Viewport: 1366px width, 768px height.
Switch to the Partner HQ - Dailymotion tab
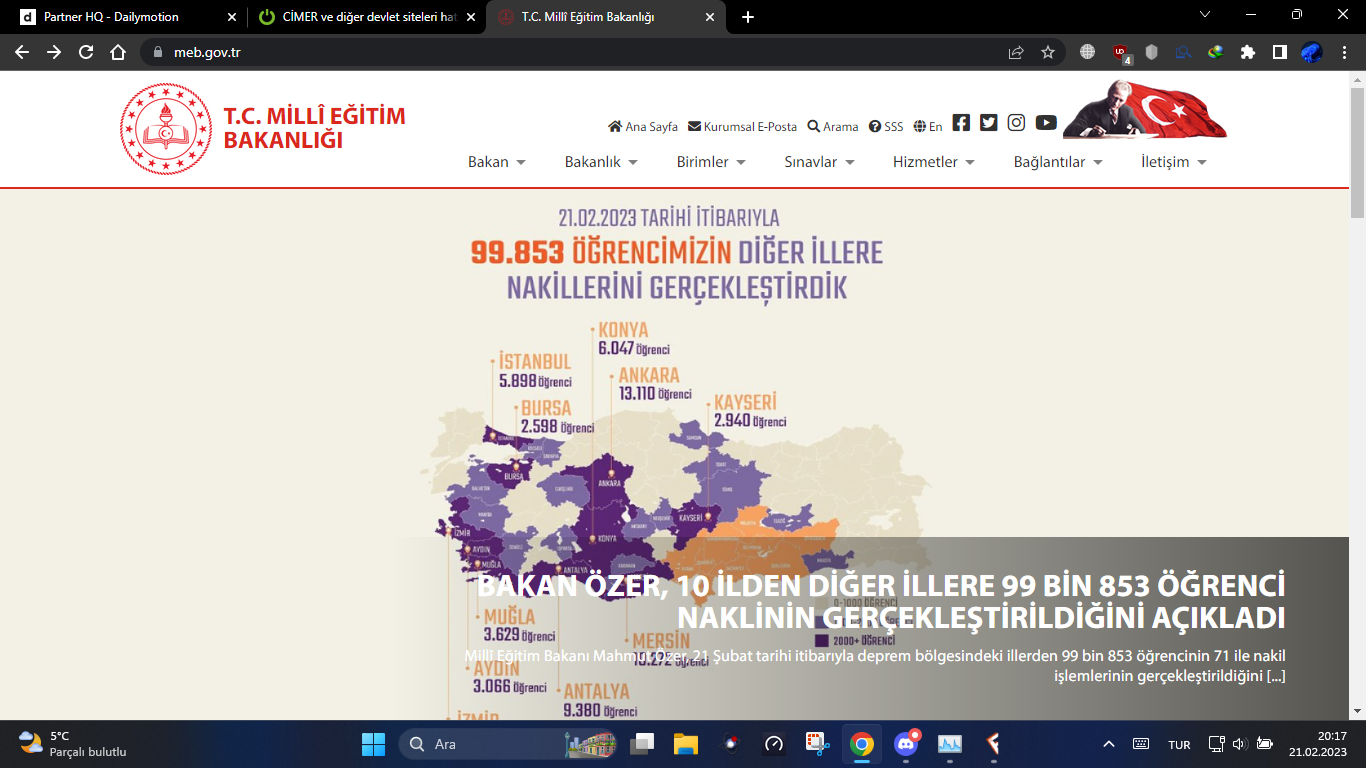coord(123,17)
